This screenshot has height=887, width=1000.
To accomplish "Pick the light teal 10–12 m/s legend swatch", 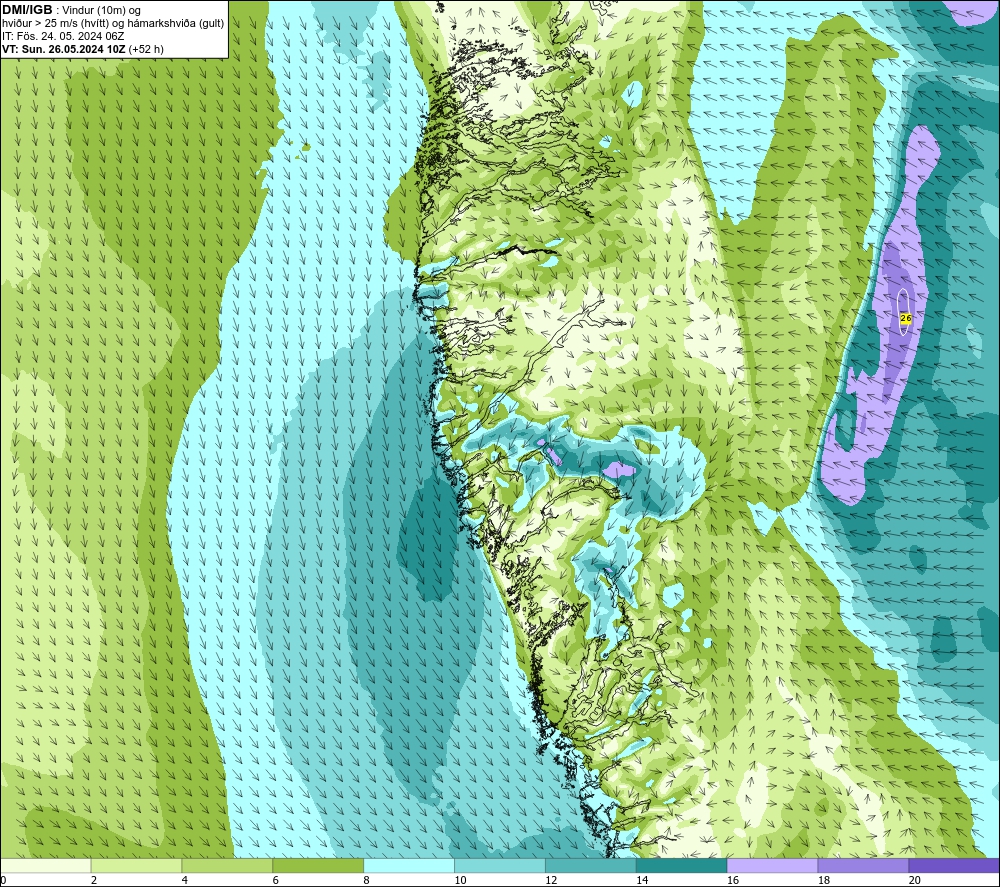I will point(500,865).
